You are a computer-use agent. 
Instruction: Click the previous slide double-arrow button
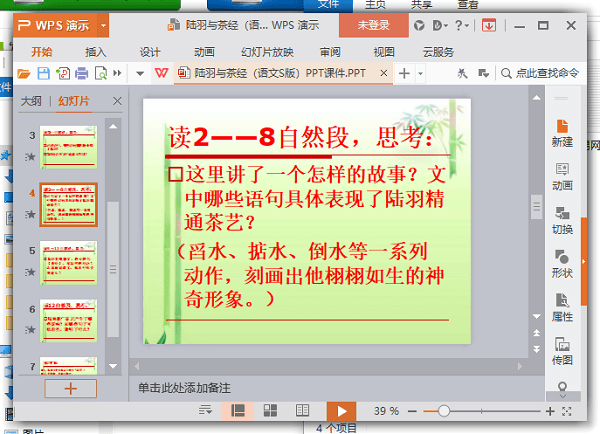pos(537,333)
